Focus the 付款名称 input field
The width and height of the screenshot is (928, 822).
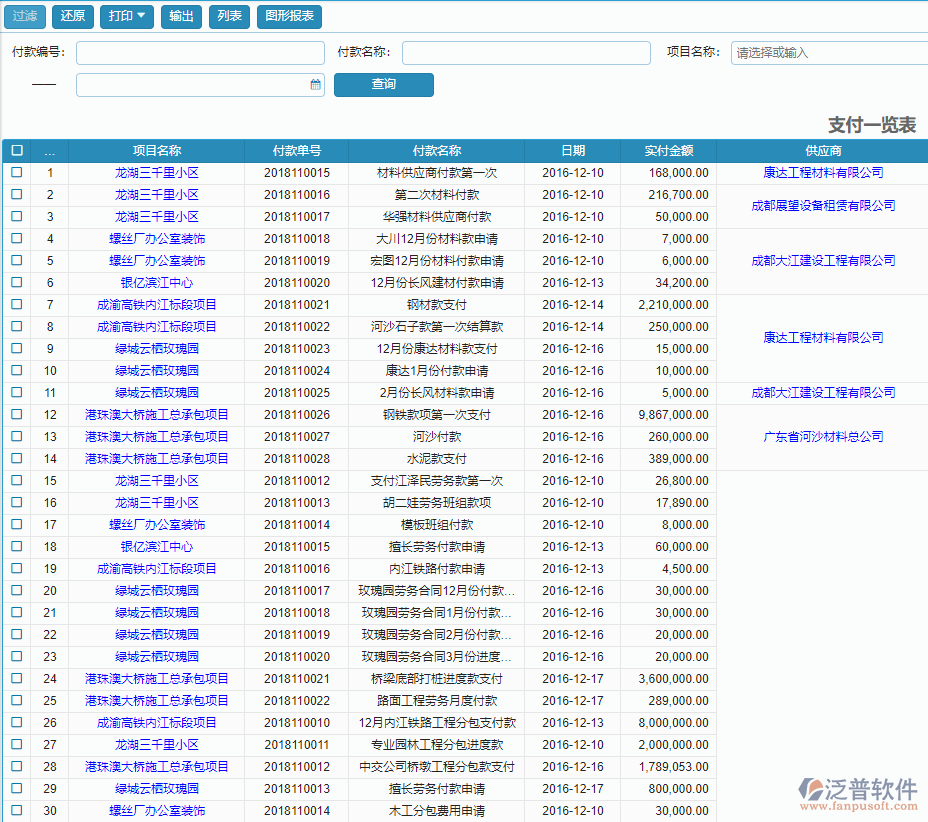coord(525,53)
